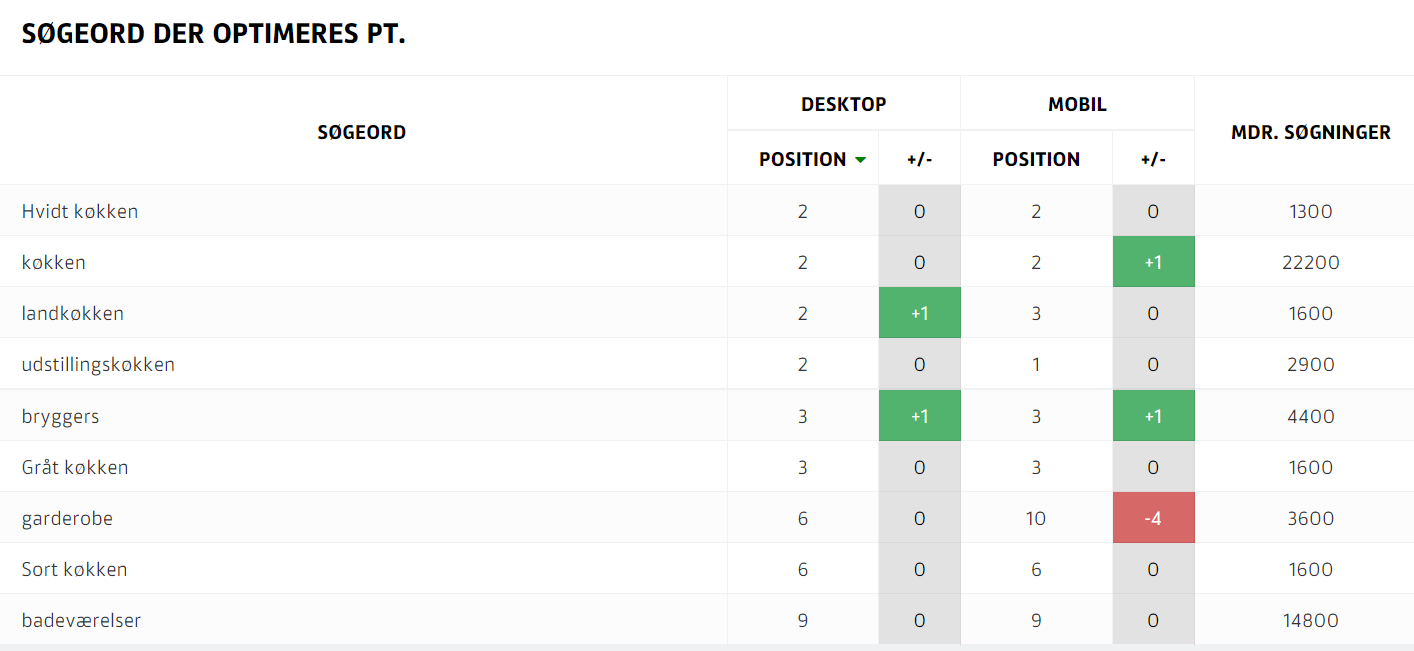This screenshot has width=1414, height=651.
Task: Click the green sort arrow beside Desktop Position
Action: pyautogui.click(x=860, y=160)
